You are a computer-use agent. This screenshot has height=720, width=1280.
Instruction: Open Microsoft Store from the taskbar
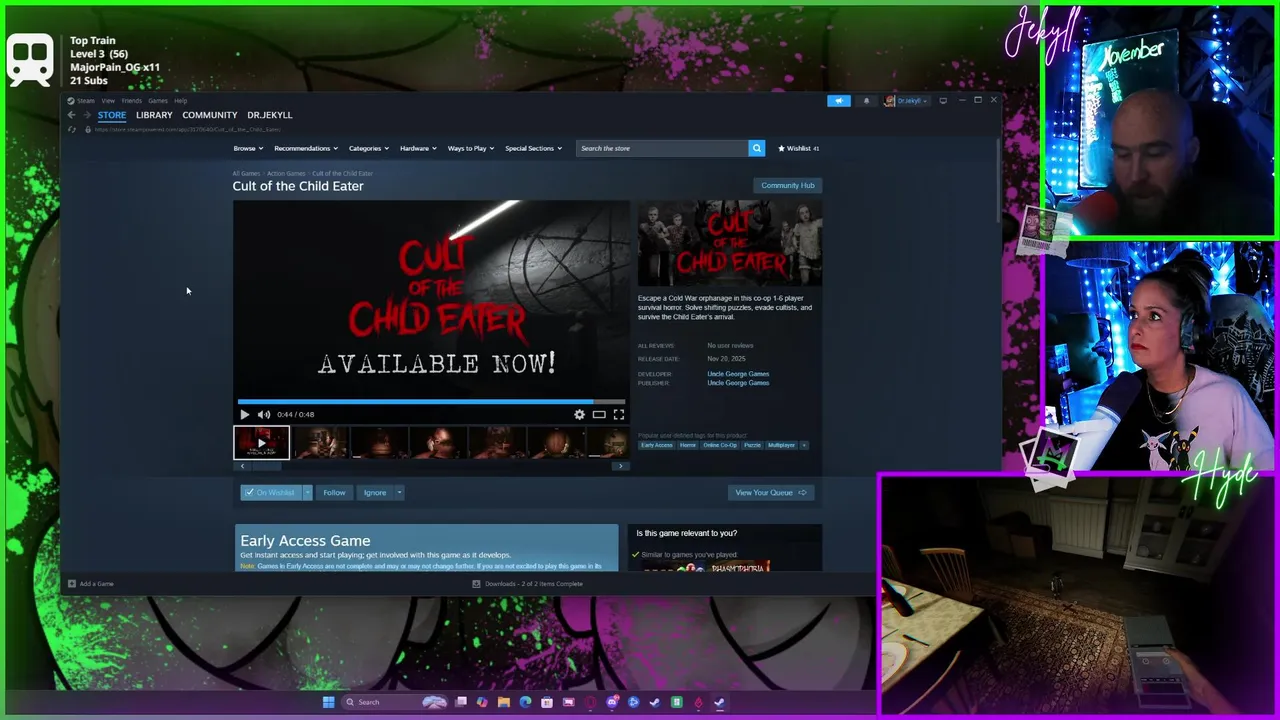(x=547, y=702)
